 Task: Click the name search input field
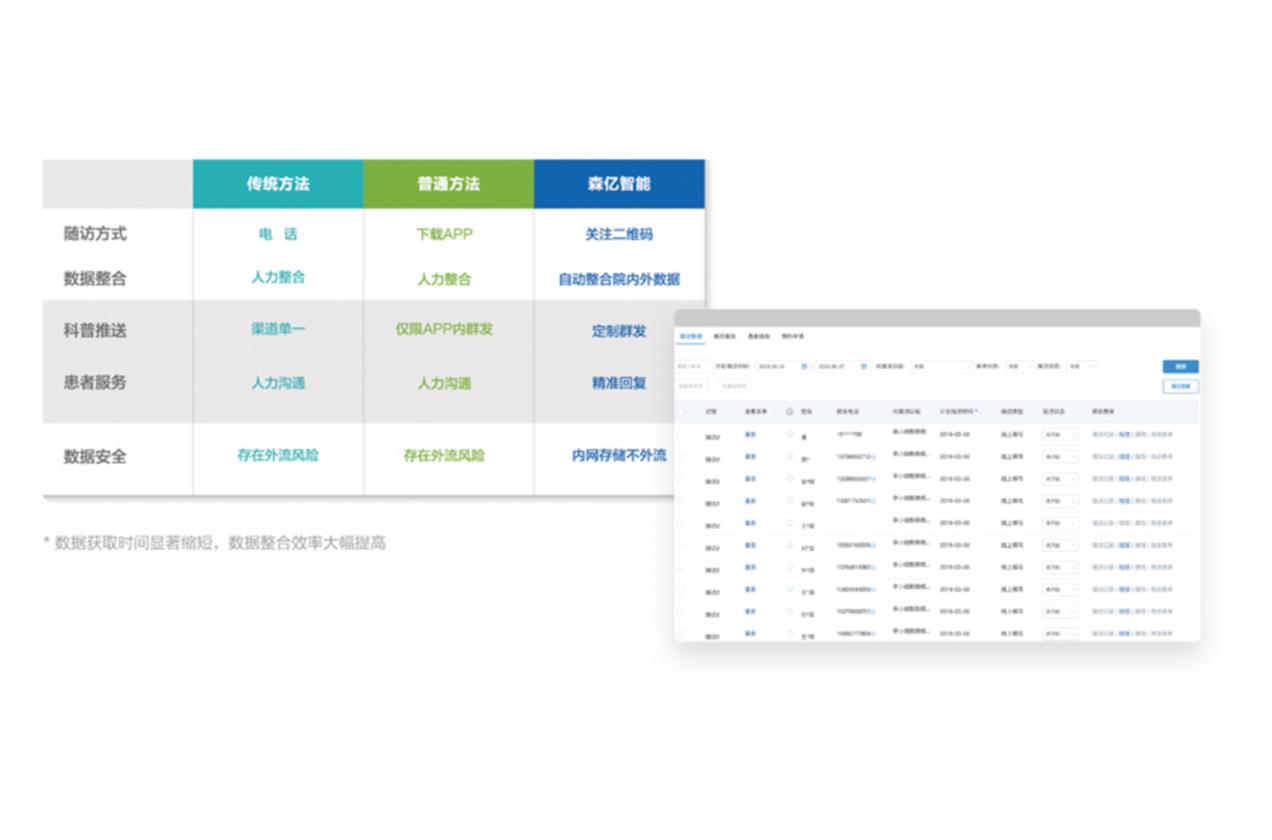pos(694,367)
